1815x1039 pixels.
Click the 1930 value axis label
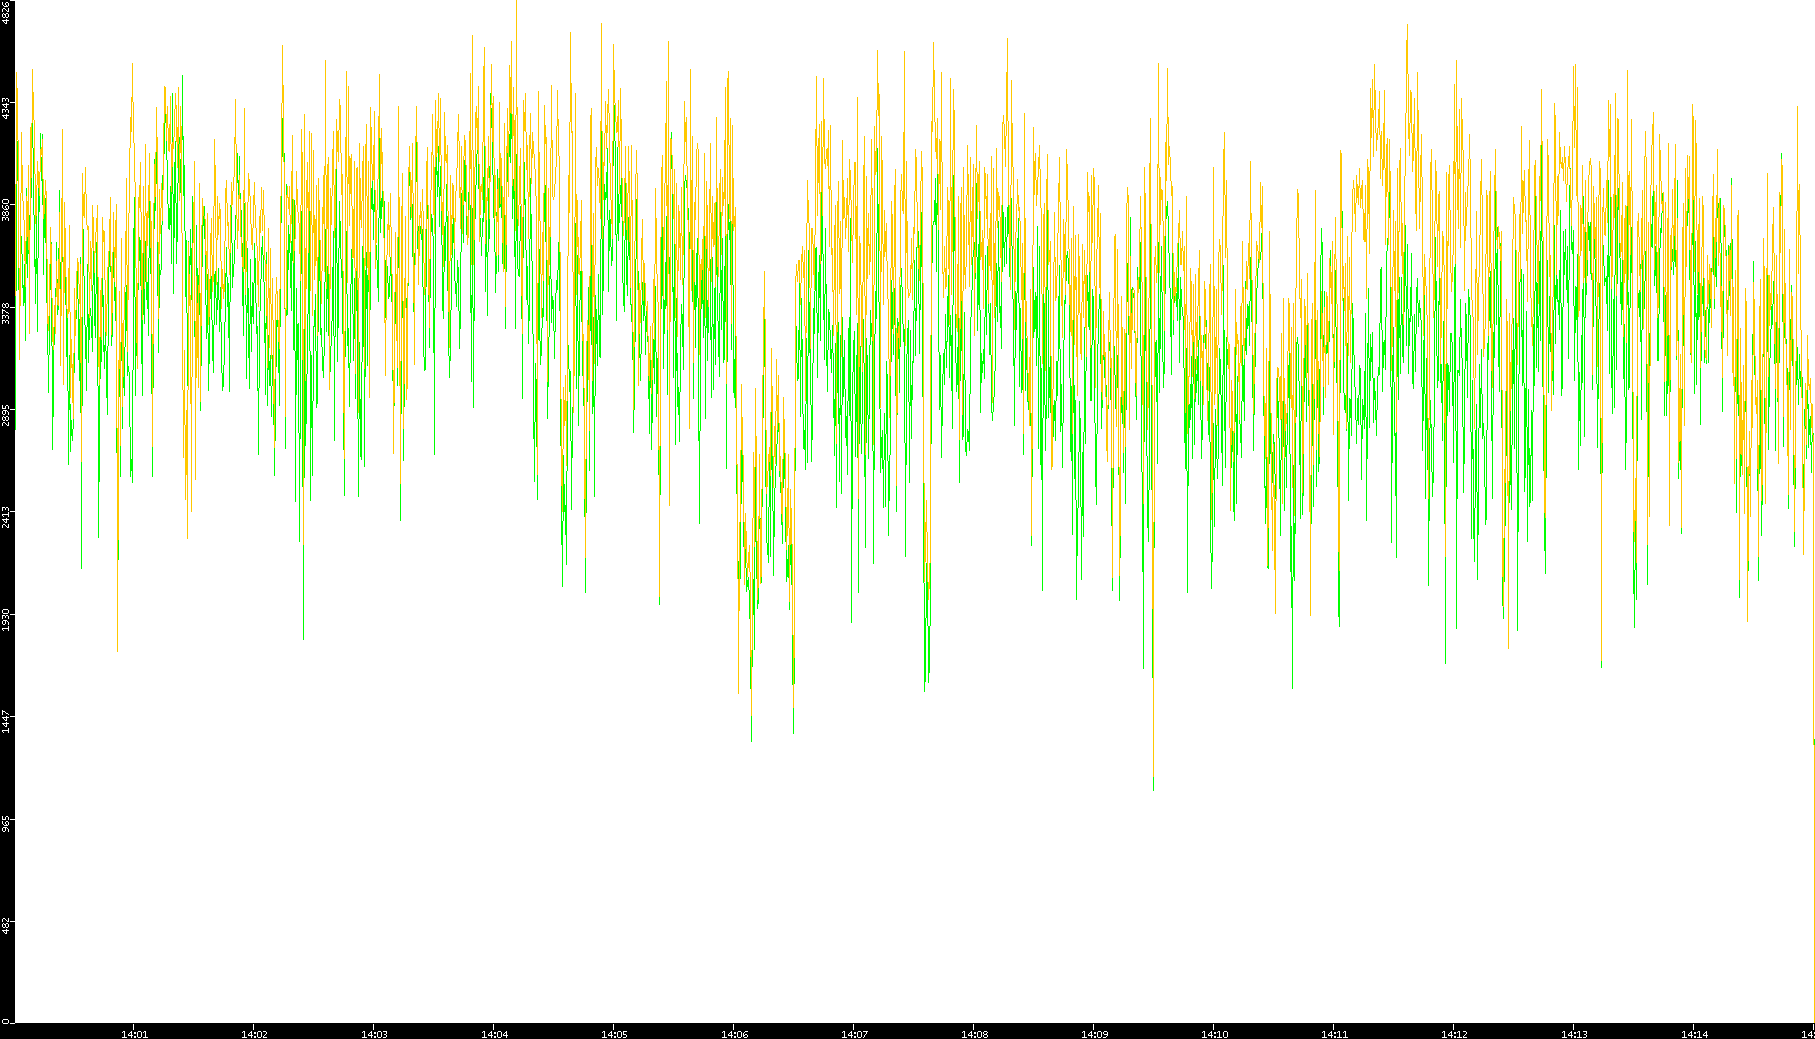point(6,618)
